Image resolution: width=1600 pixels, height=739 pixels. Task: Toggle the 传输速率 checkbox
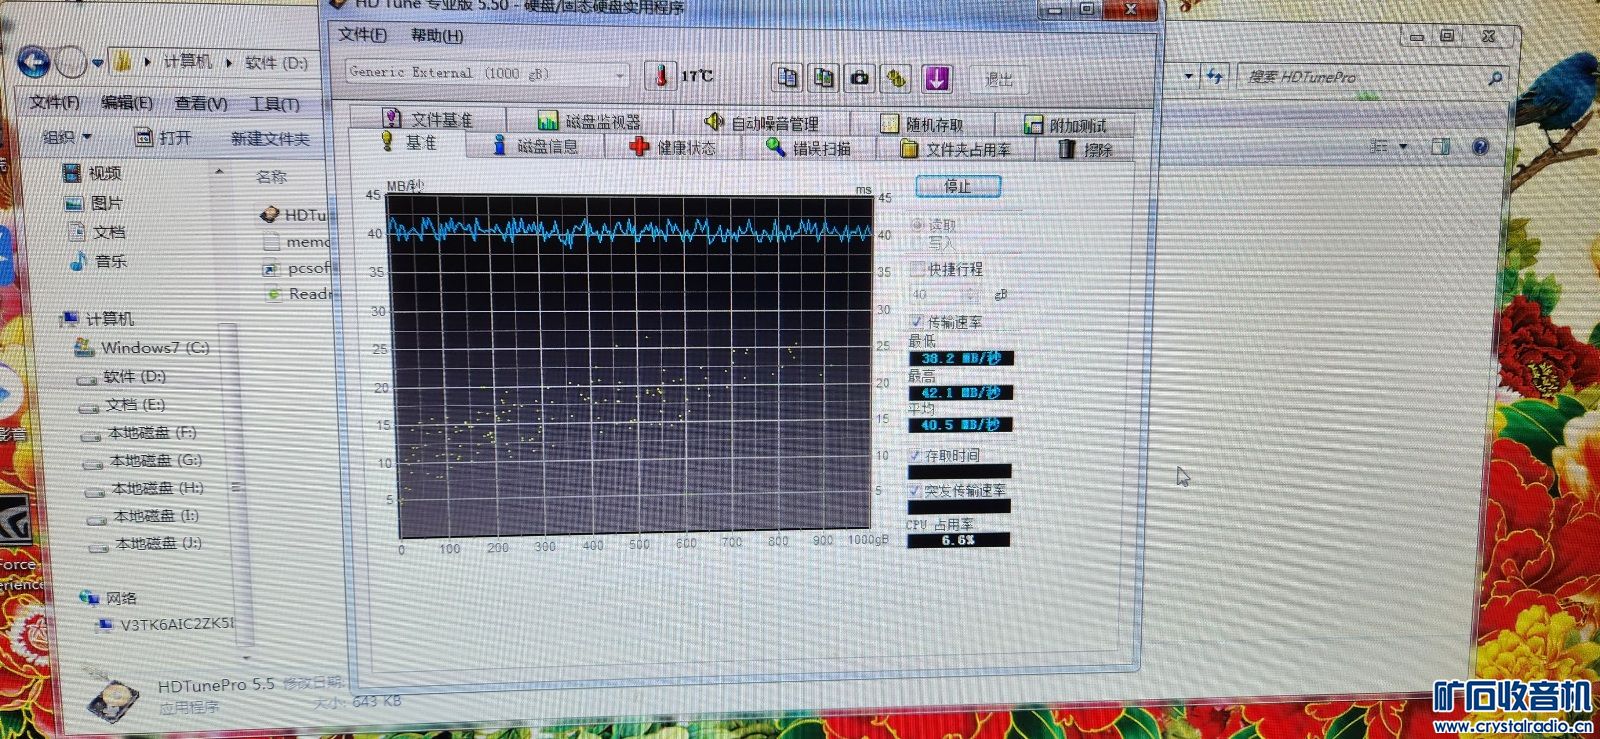coord(917,322)
